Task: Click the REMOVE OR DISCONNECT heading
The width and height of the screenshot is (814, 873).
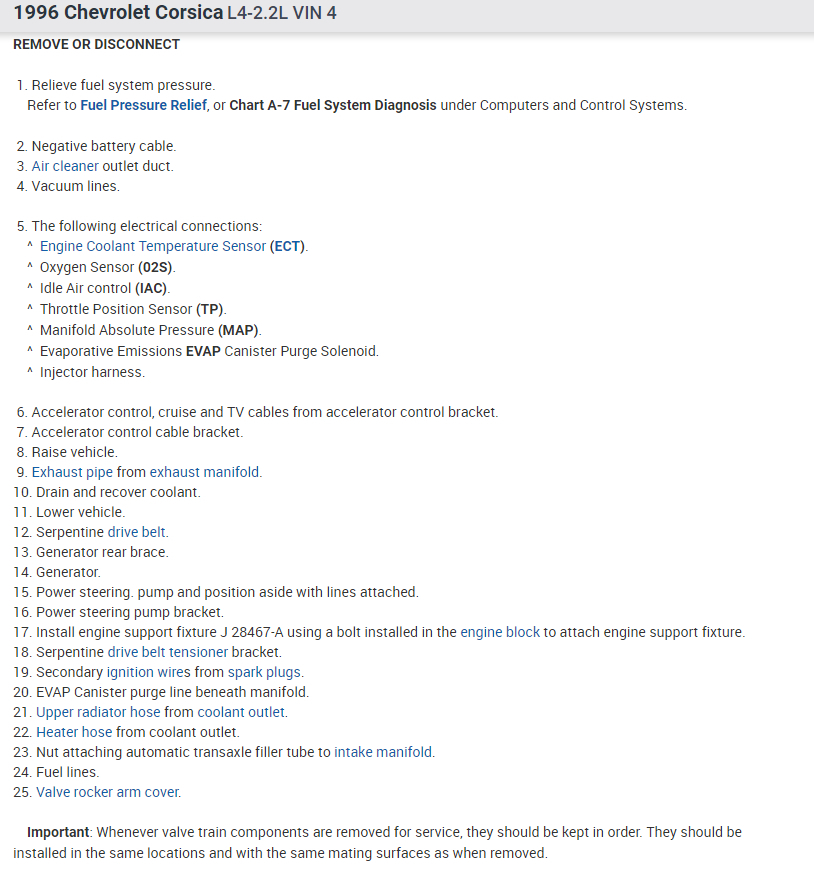Action: tap(96, 44)
